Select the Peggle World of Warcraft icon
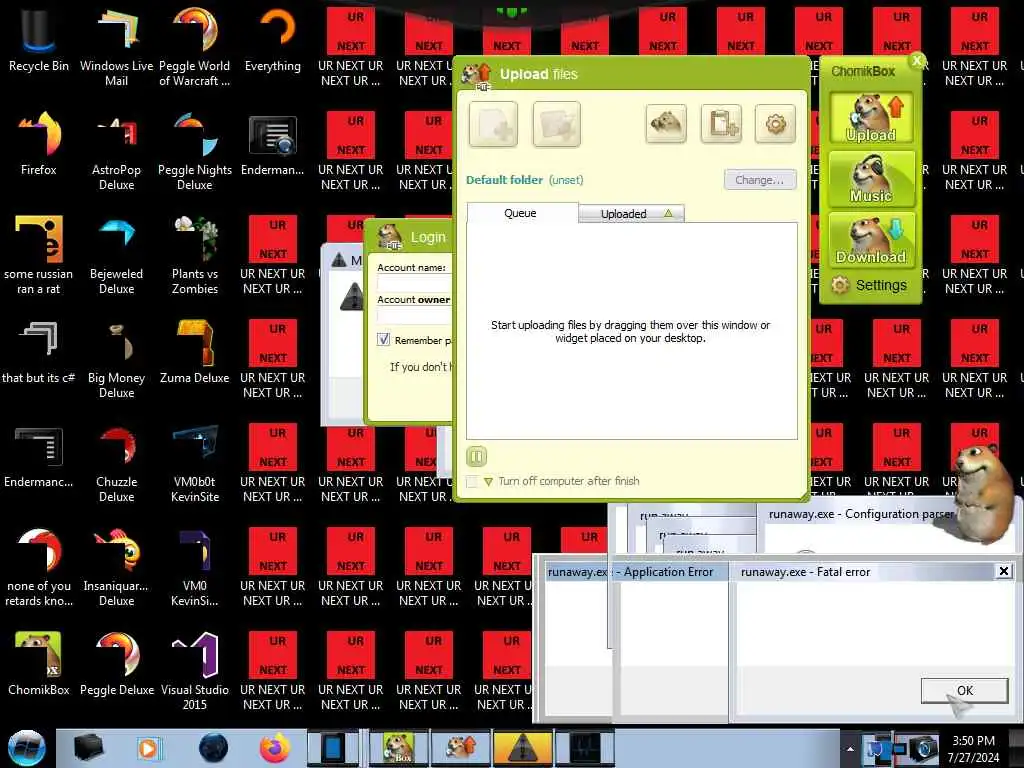The width and height of the screenshot is (1024, 768). (x=195, y=47)
